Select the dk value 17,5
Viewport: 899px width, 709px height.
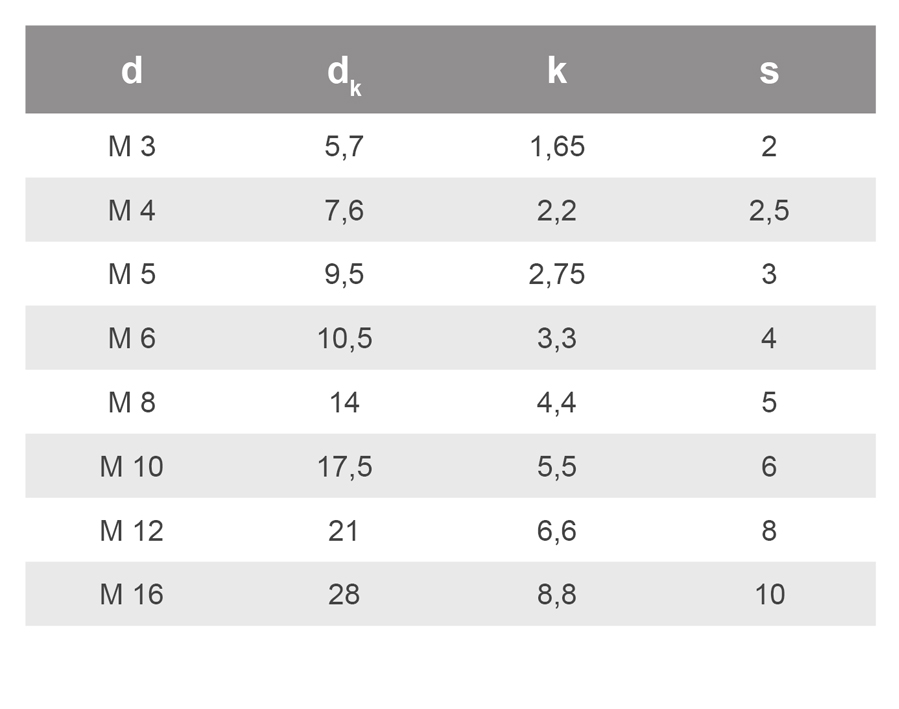344,467
